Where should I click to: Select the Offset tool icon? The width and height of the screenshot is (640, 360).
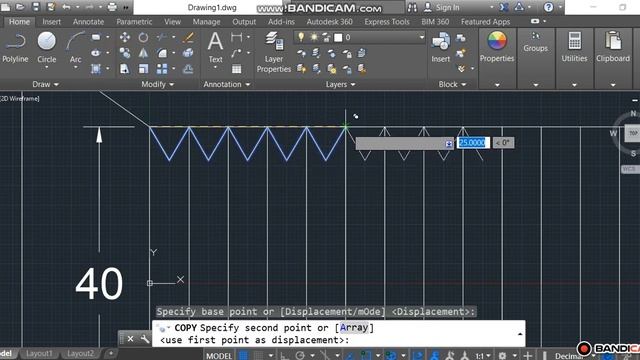coord(188,69)
